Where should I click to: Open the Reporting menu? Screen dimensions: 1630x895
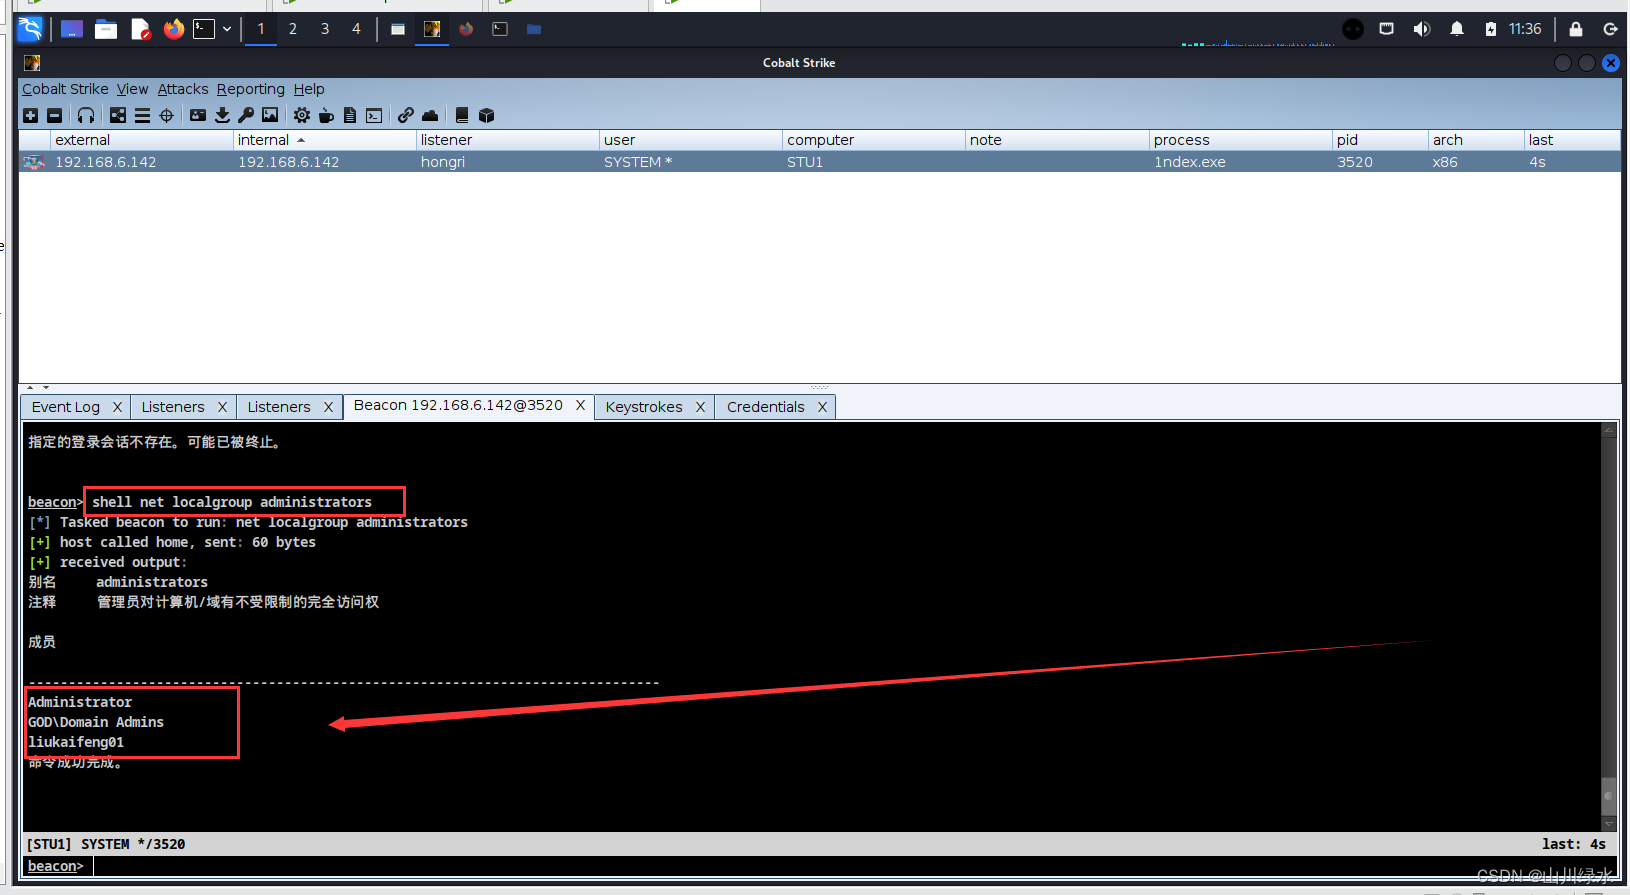pos(251,89)
